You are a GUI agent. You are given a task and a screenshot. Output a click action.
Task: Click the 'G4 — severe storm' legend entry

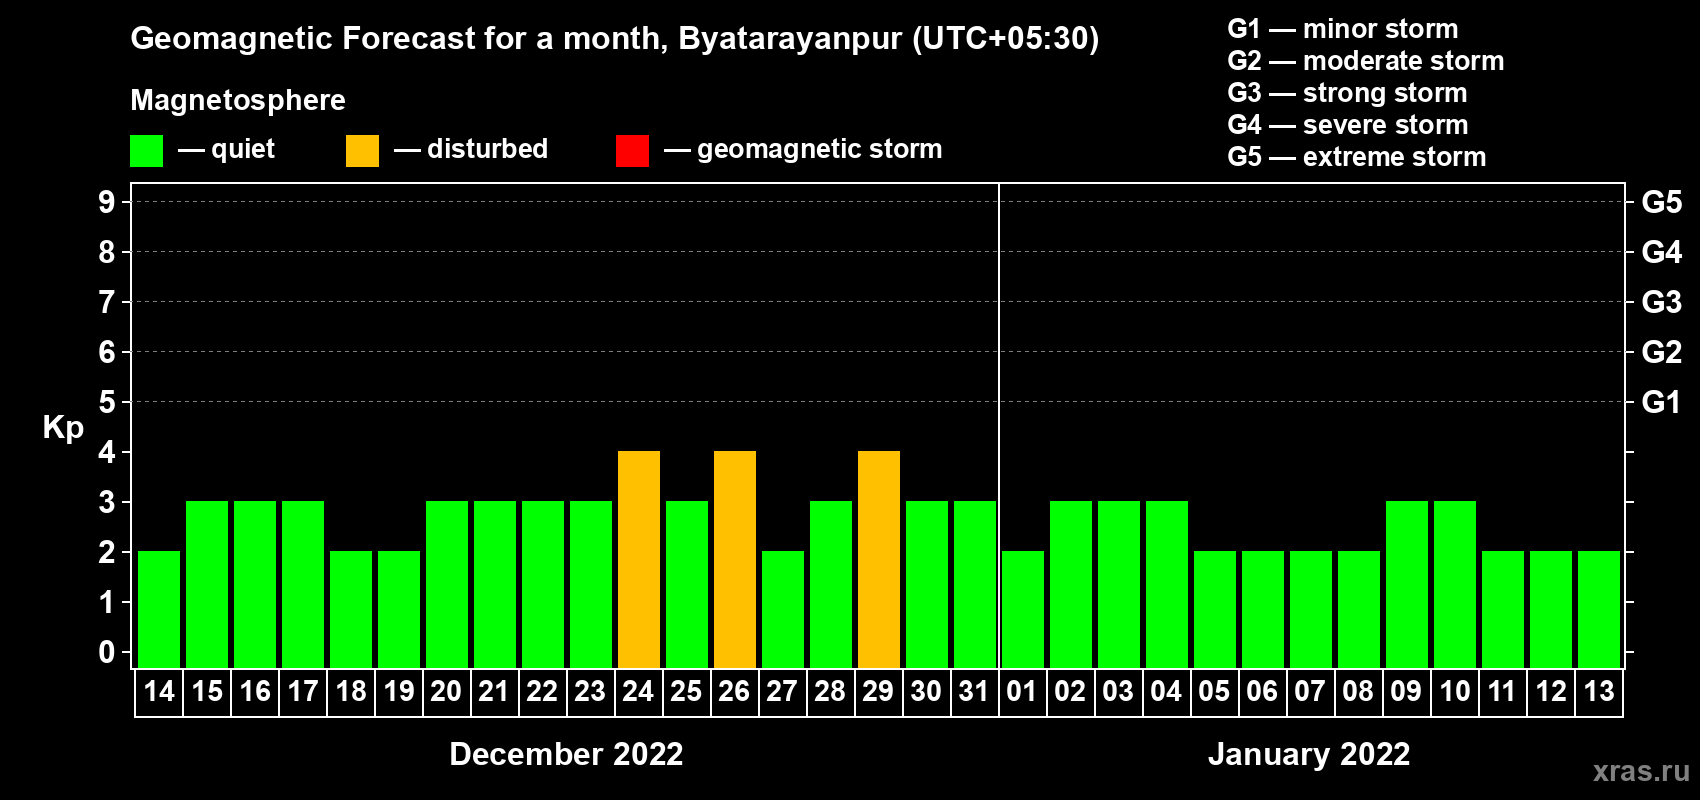[1348, 125]
